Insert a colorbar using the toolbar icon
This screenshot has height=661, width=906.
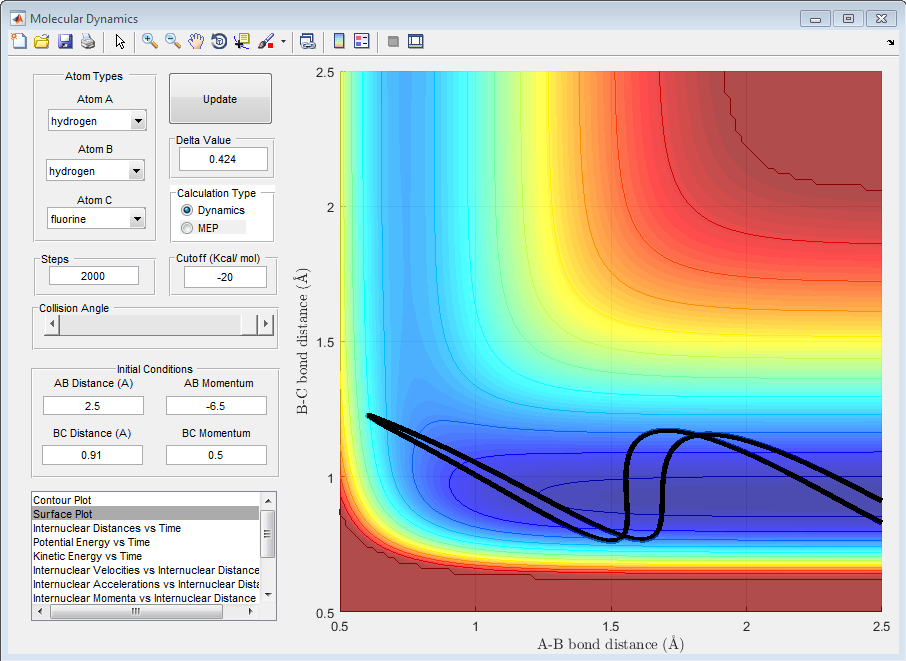339,41
